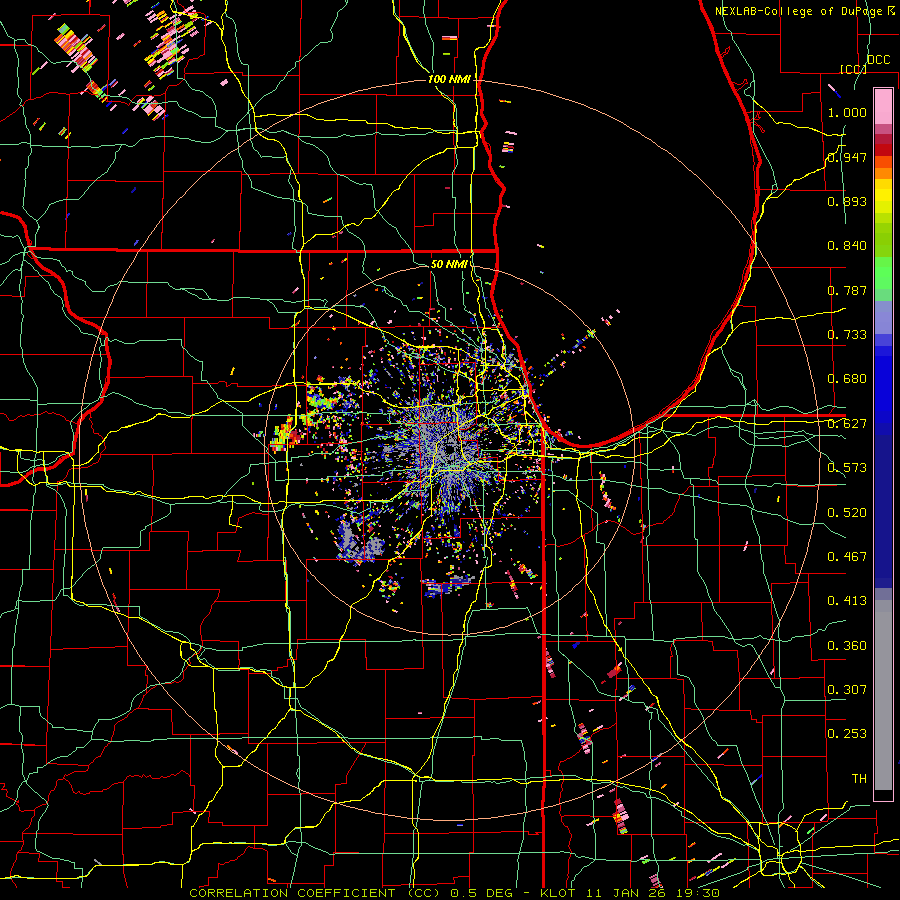Pick the lavender color band beside 0.733
Screen dimensions: 900x900
(x=883, y=317)
